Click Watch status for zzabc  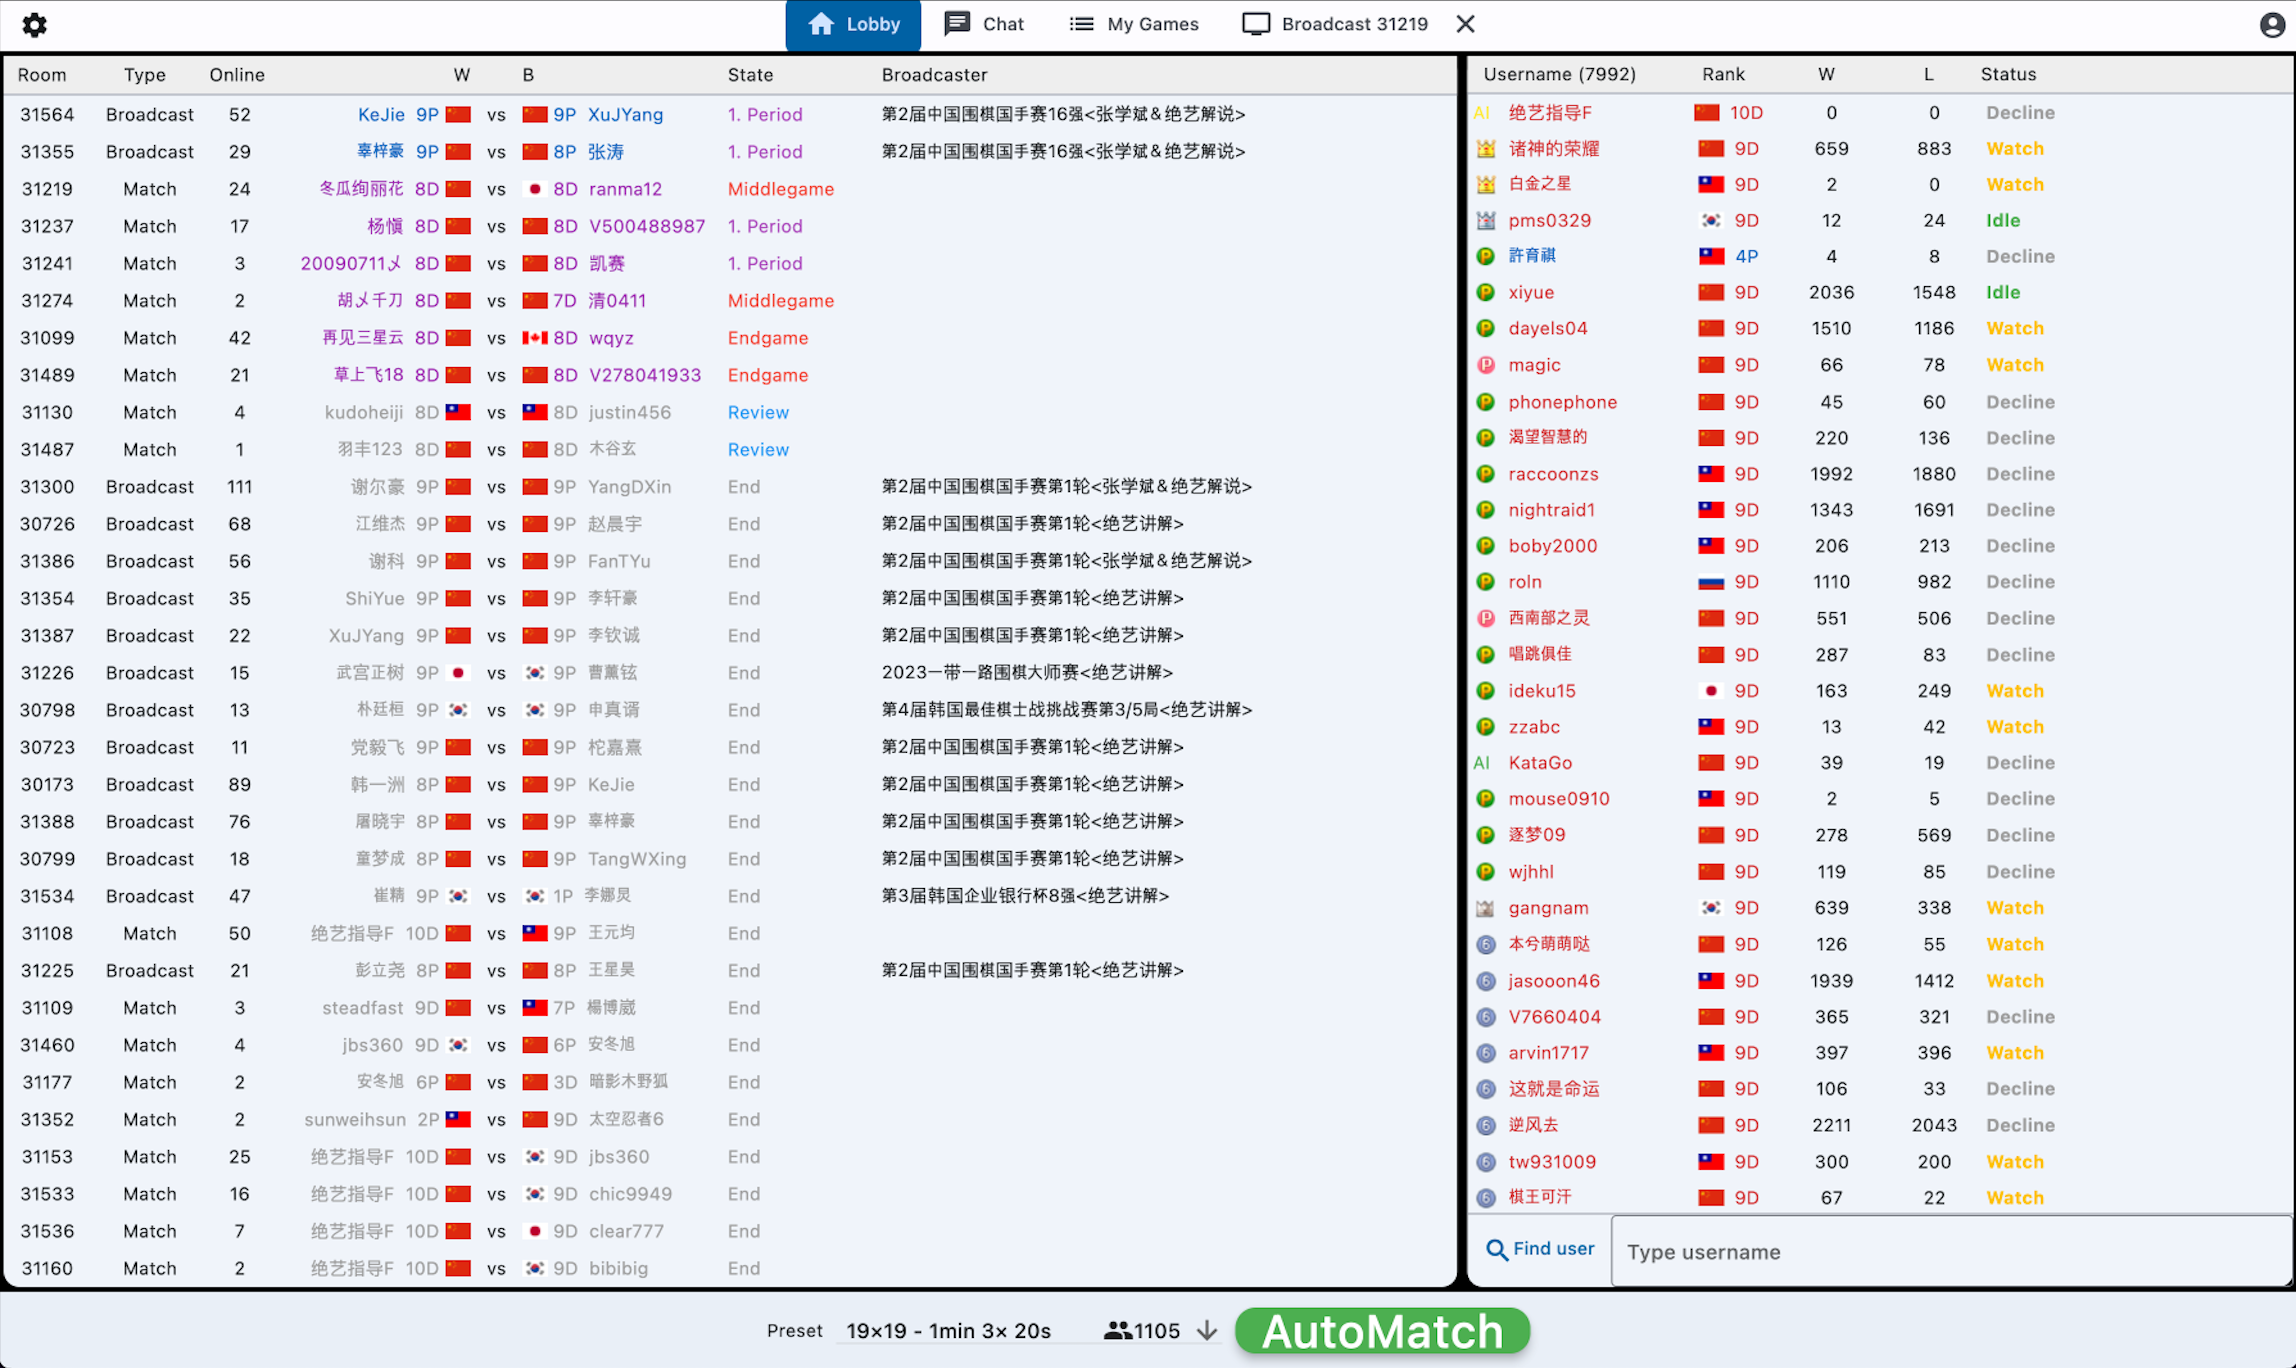pyautogui.click(x=2014, y=727)
